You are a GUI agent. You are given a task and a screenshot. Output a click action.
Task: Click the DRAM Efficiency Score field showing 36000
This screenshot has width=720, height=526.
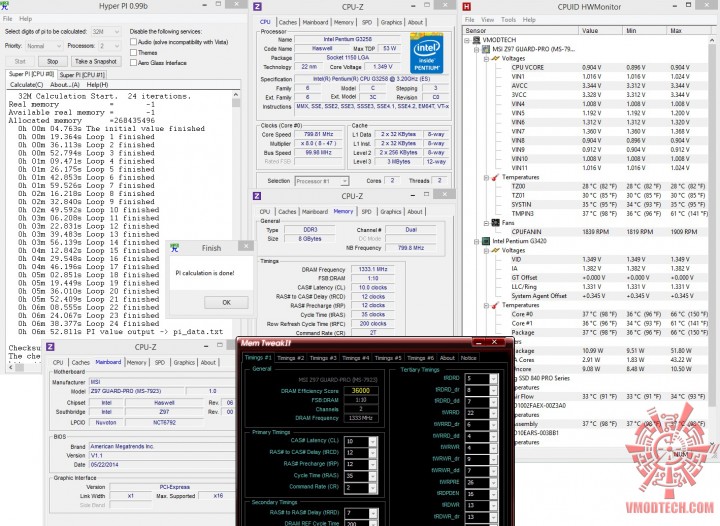tap(361, 391)
